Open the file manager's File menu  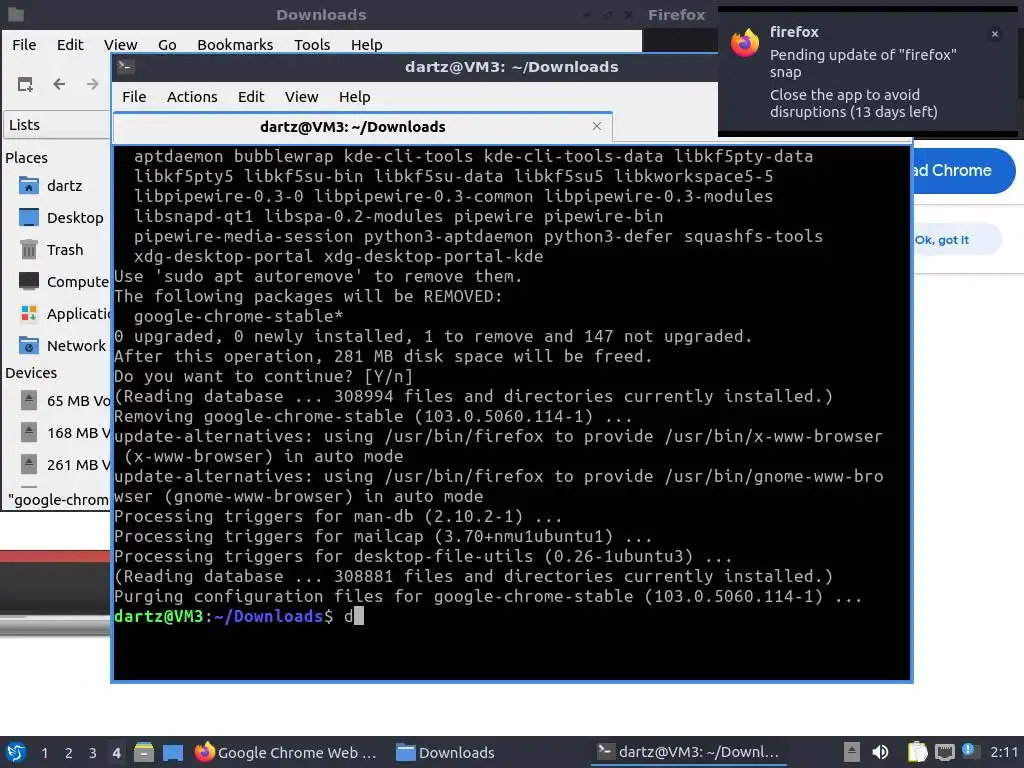[24, 44]
